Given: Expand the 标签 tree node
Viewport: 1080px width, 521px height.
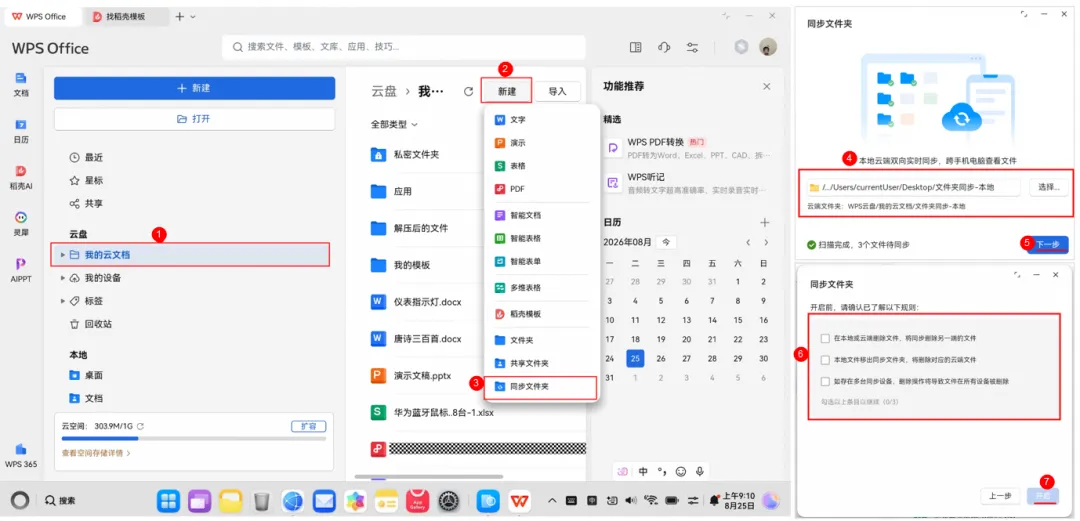Looking at the screenshot, I should 63,301.
